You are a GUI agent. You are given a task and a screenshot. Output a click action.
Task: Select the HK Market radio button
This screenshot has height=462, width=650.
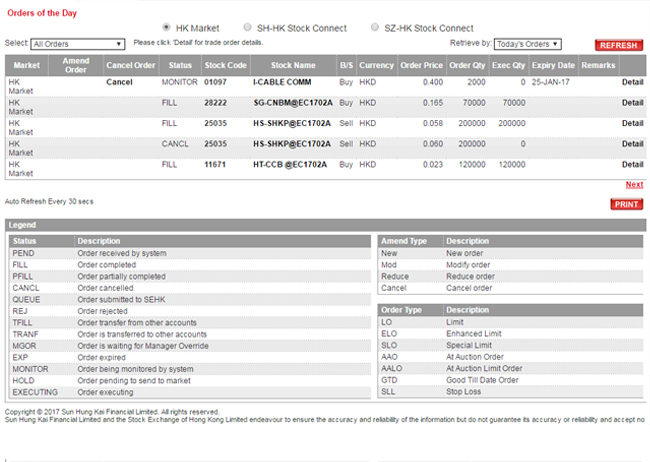166,27
